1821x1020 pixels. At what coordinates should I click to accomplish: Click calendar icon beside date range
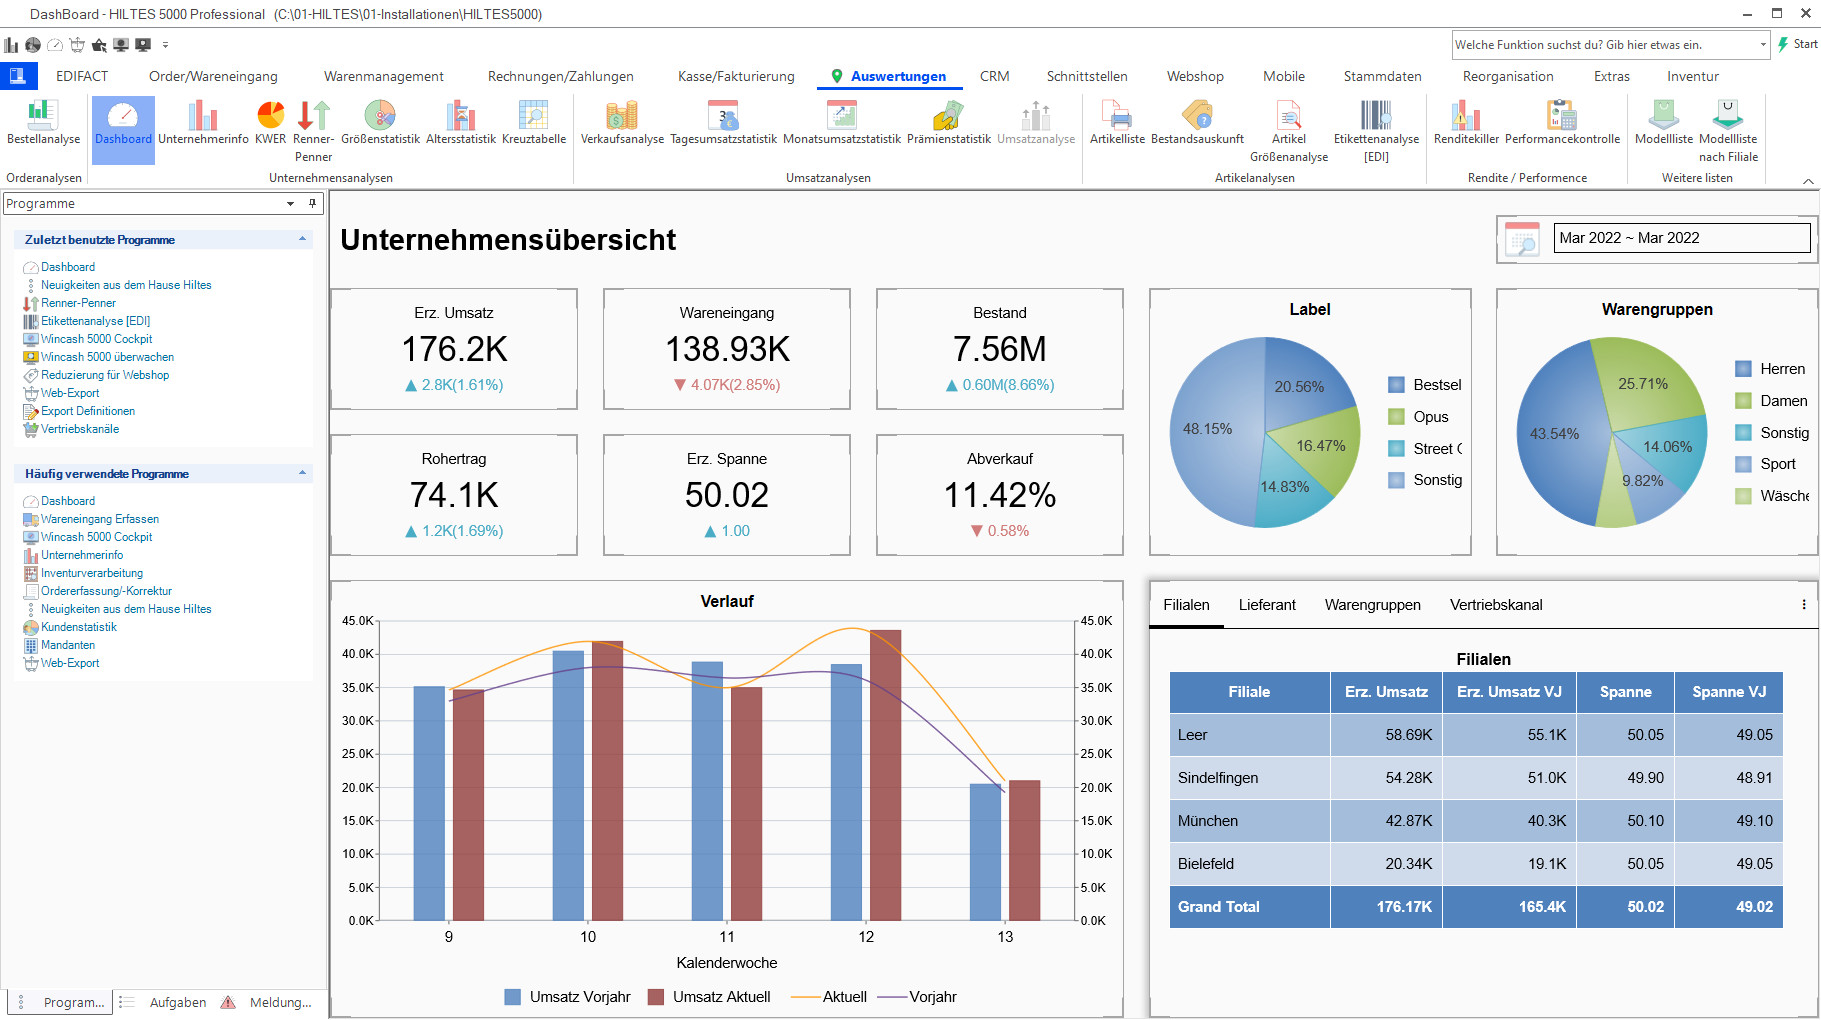coord(1523,240)
